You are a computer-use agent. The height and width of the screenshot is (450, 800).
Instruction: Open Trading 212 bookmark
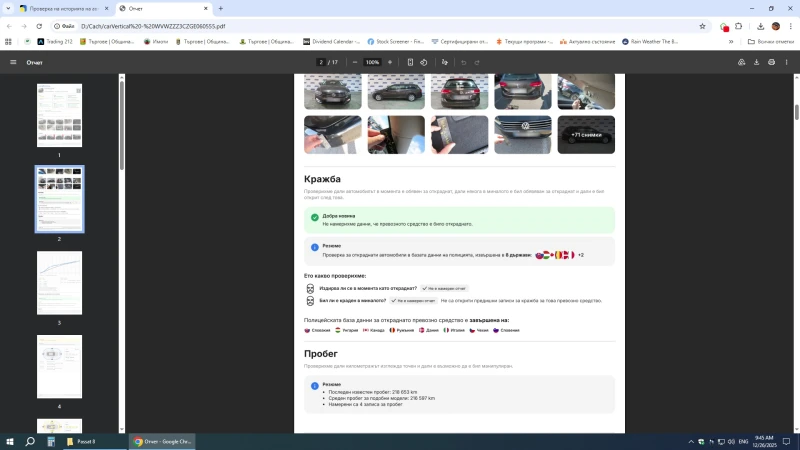point(55,42)
